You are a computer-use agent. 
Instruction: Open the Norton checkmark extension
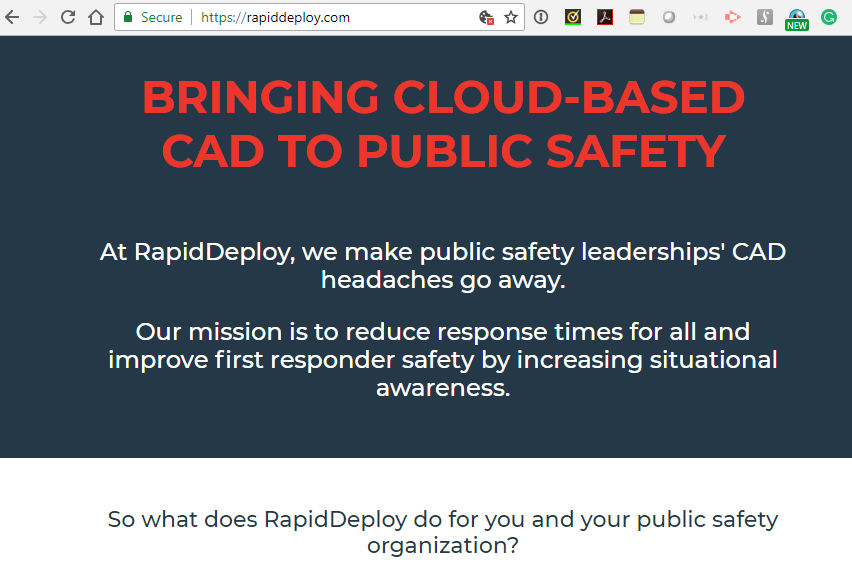573,17
